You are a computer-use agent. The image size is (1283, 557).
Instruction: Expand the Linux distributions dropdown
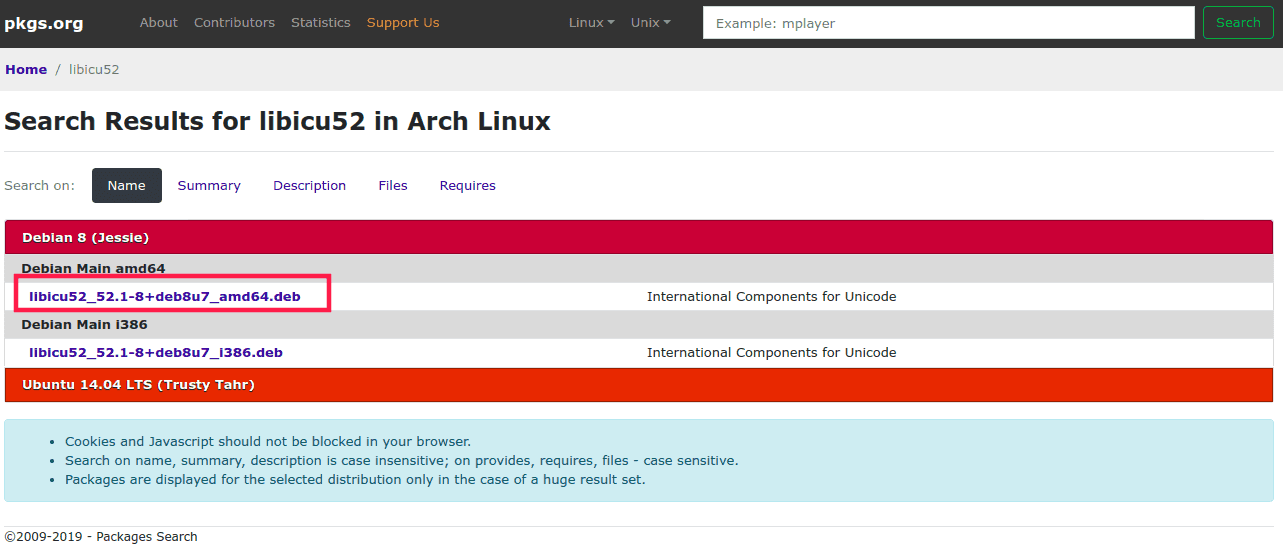point(591,23)
